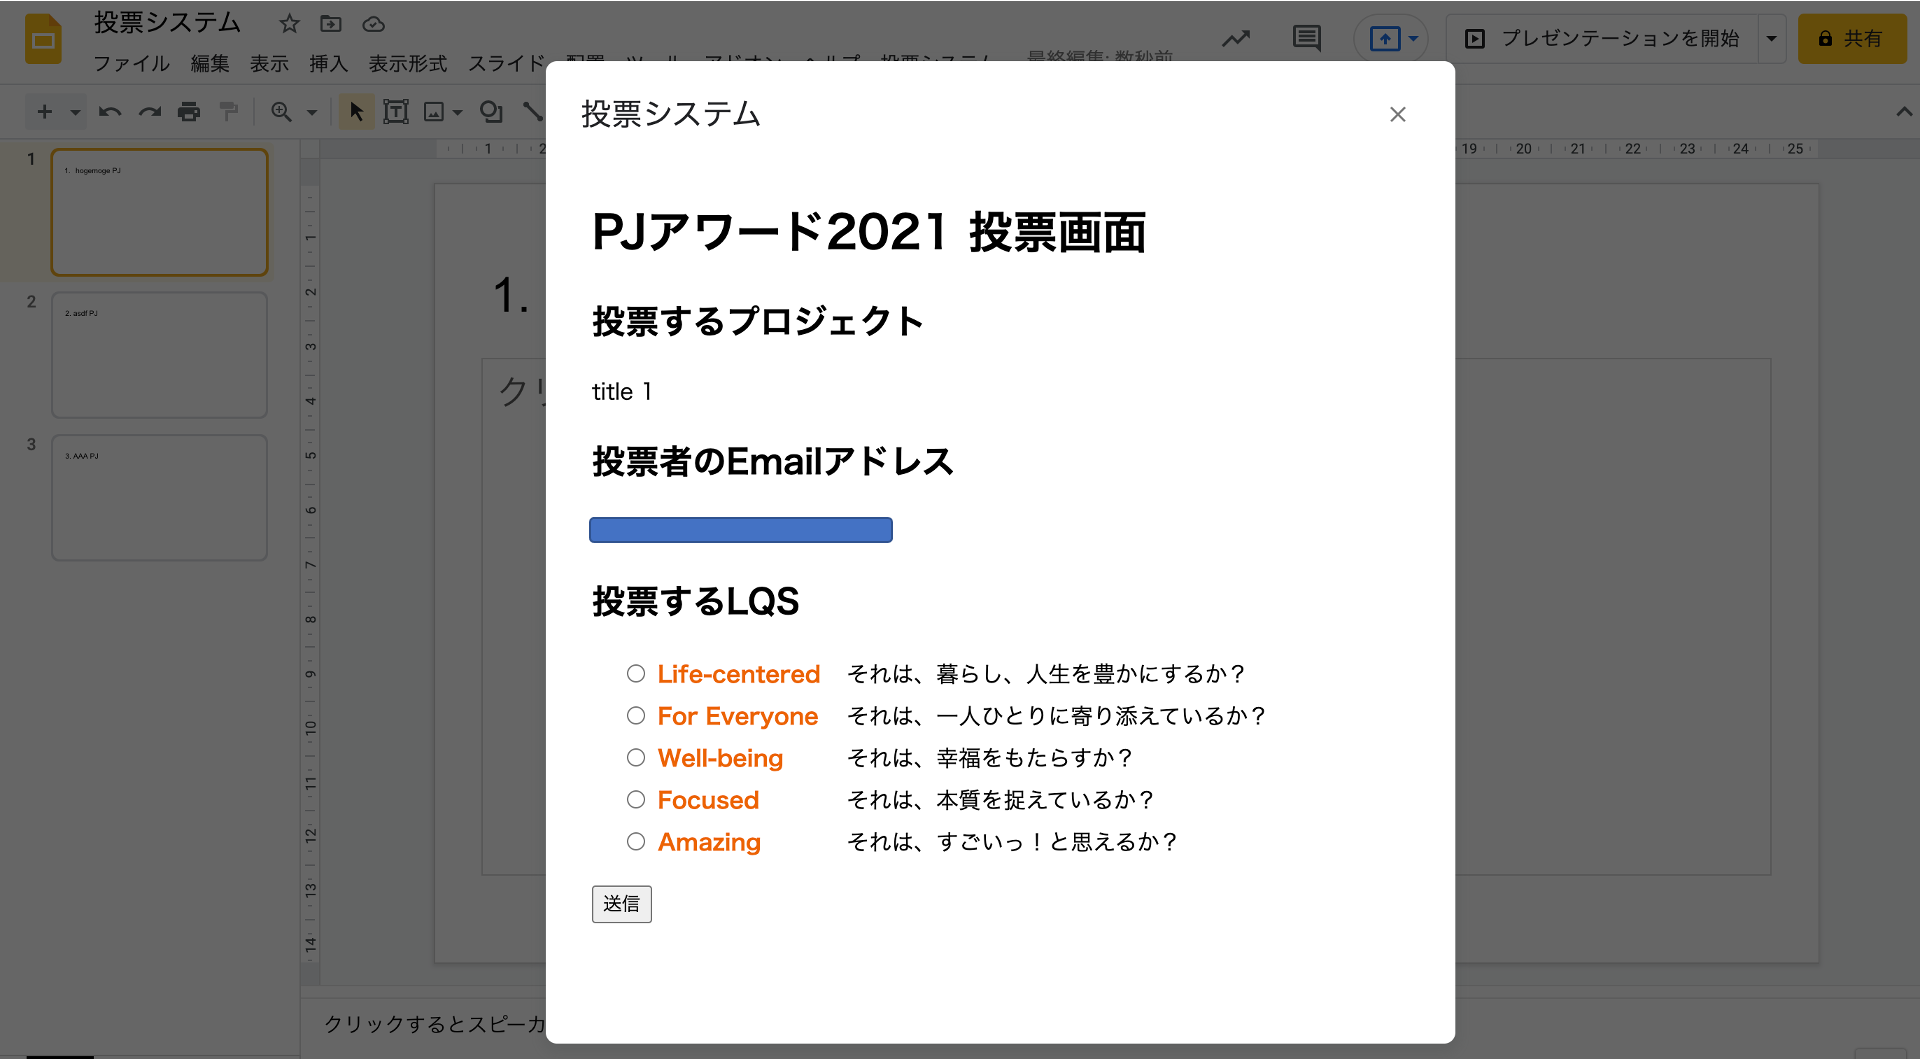Open the activity dashboard trend icon

pos(1236,39)
